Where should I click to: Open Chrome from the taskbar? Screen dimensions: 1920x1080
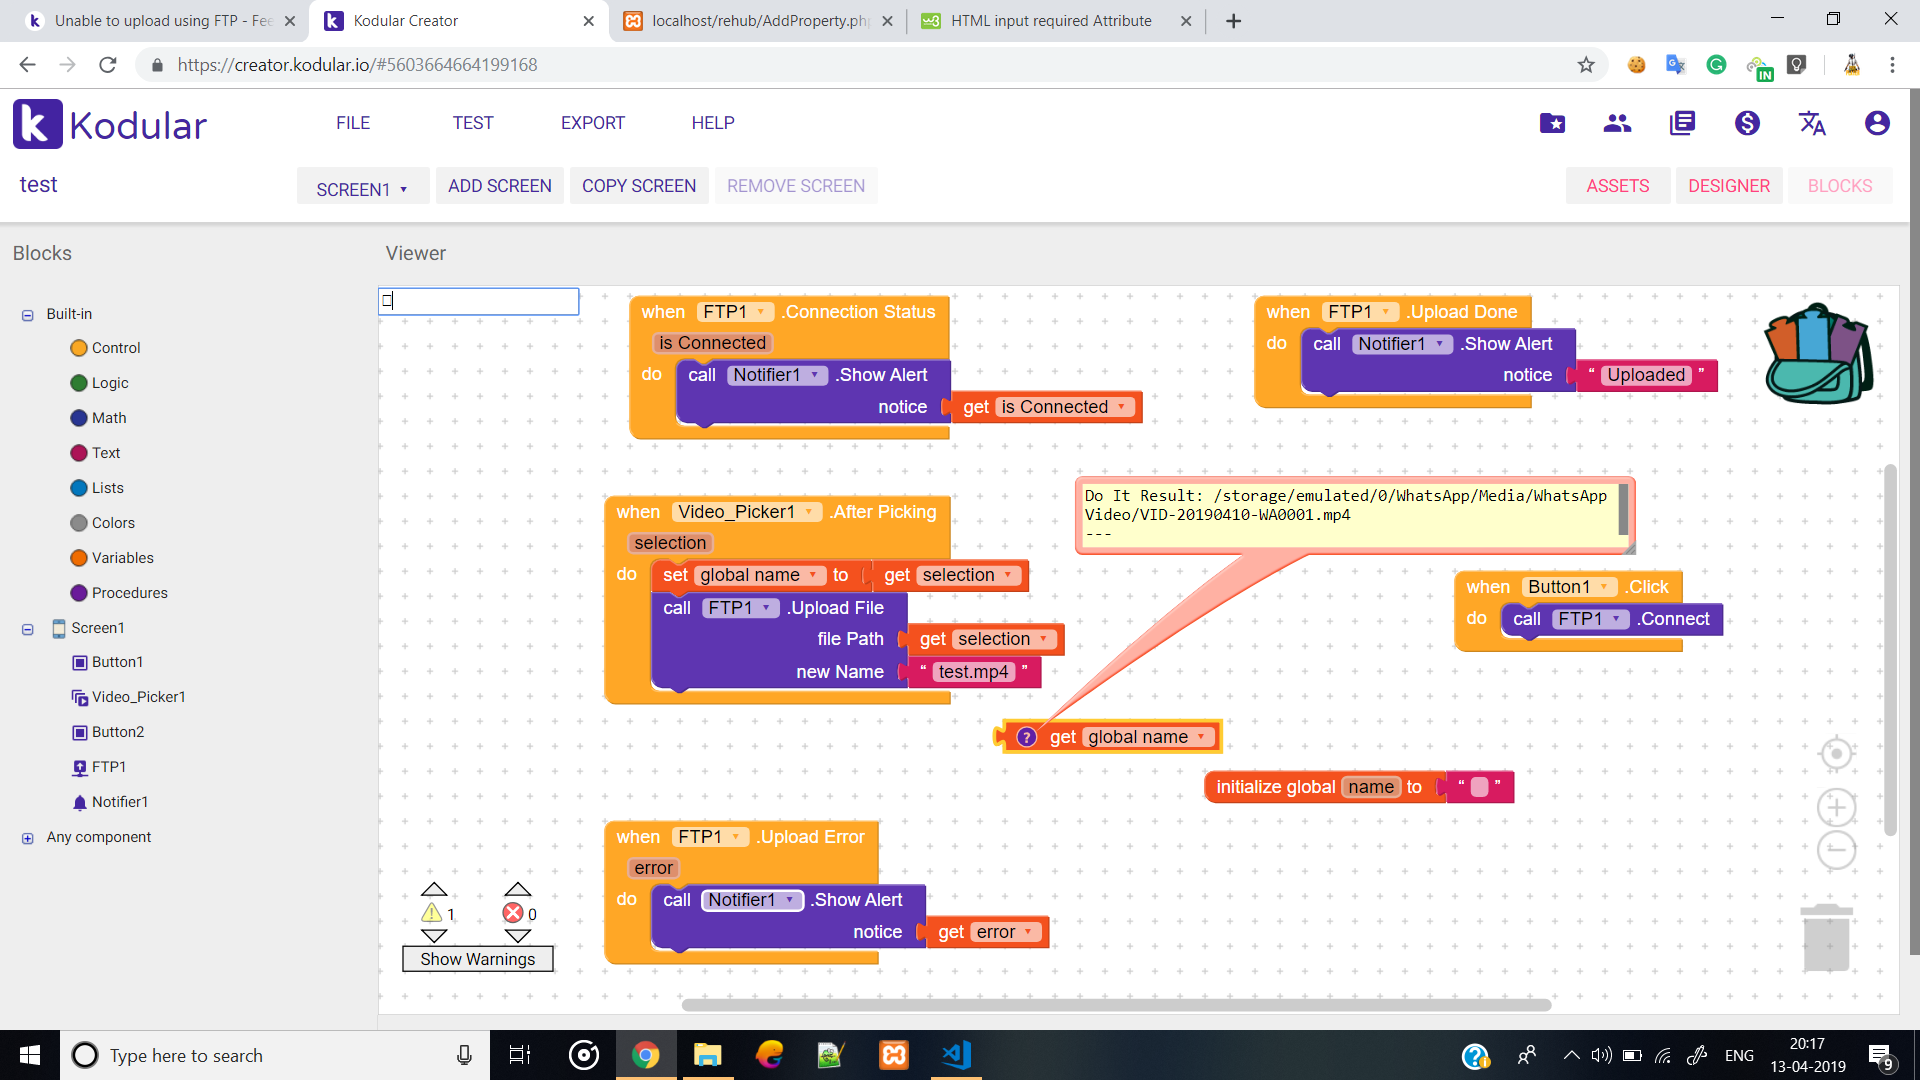coord(645,1055)
